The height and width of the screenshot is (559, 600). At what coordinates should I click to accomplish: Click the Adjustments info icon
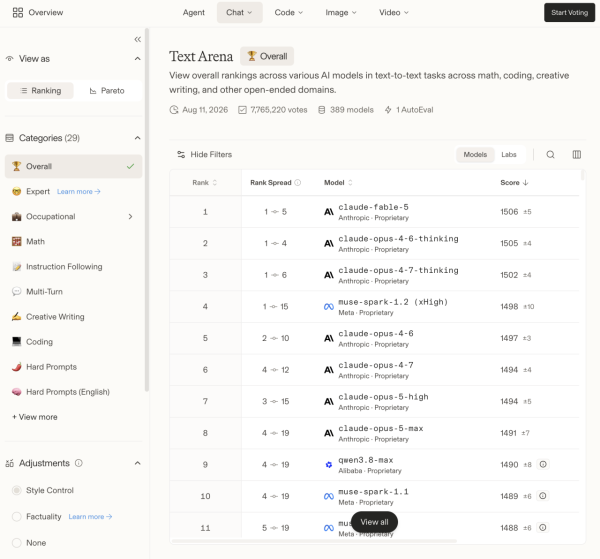click(x=78, y=463)
